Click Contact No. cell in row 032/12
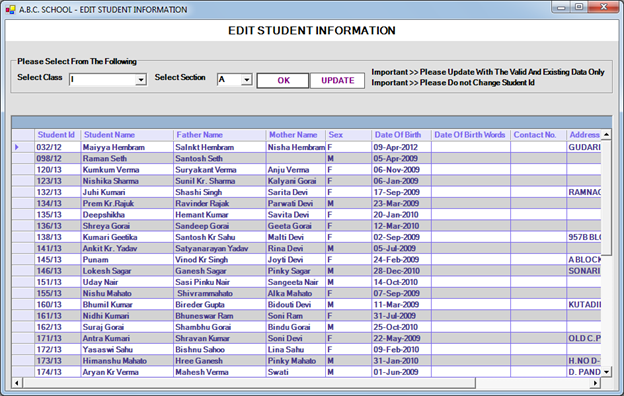Image resolution: width=624 pixels, height=396 pixels. (538, 147)
